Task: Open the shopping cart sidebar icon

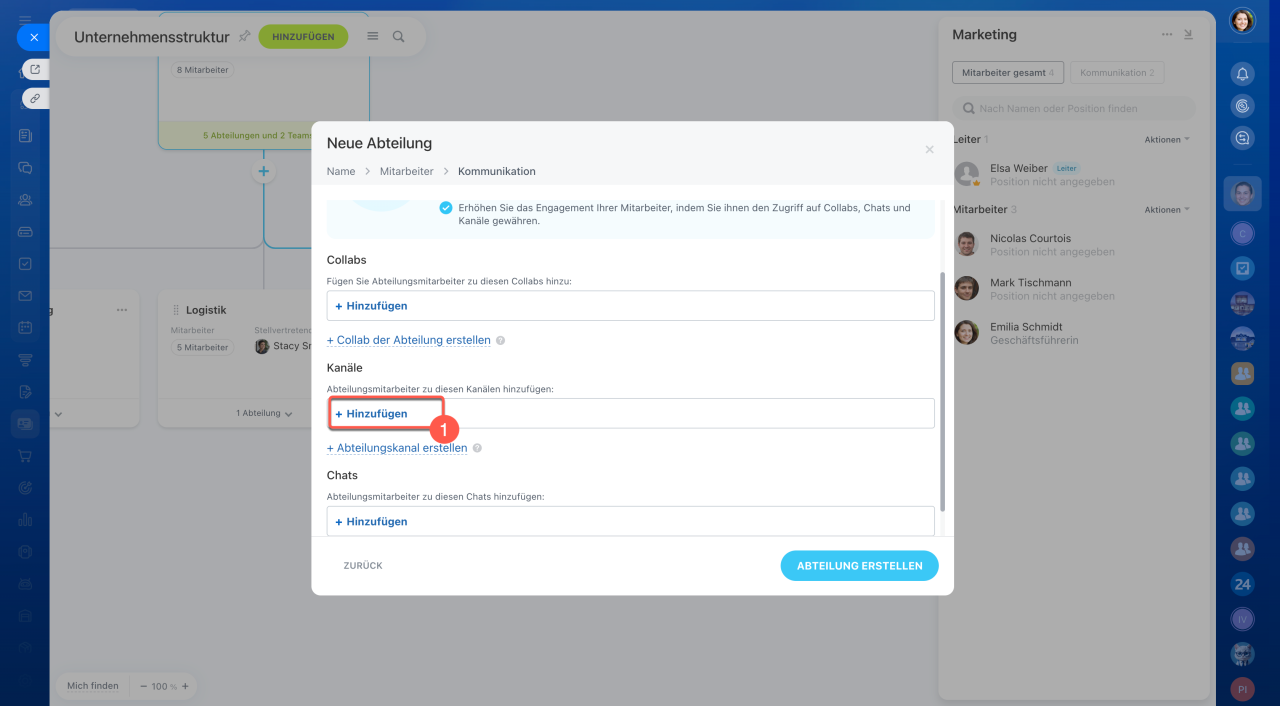Action: 25,455
